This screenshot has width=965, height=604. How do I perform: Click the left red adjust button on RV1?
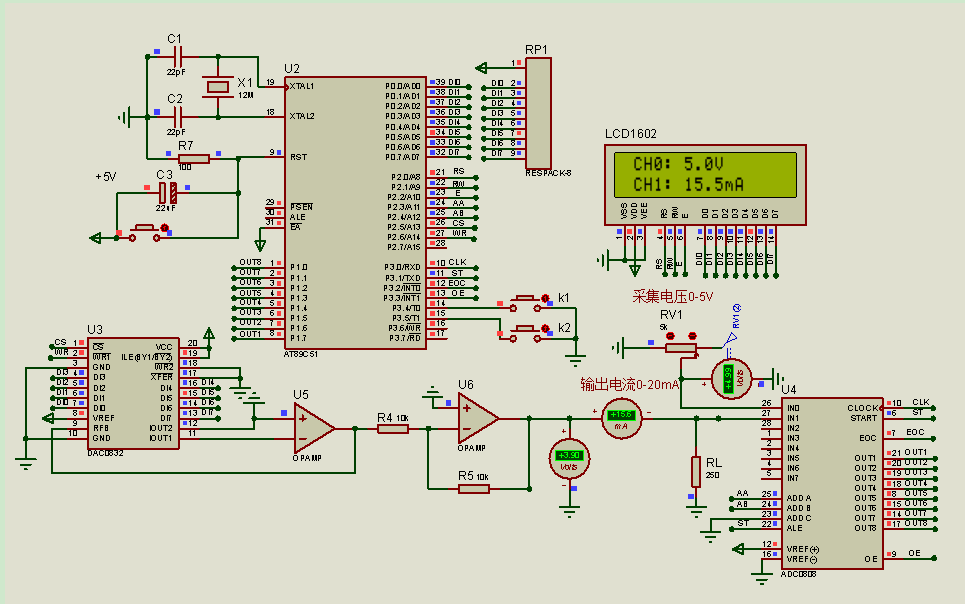671,336
